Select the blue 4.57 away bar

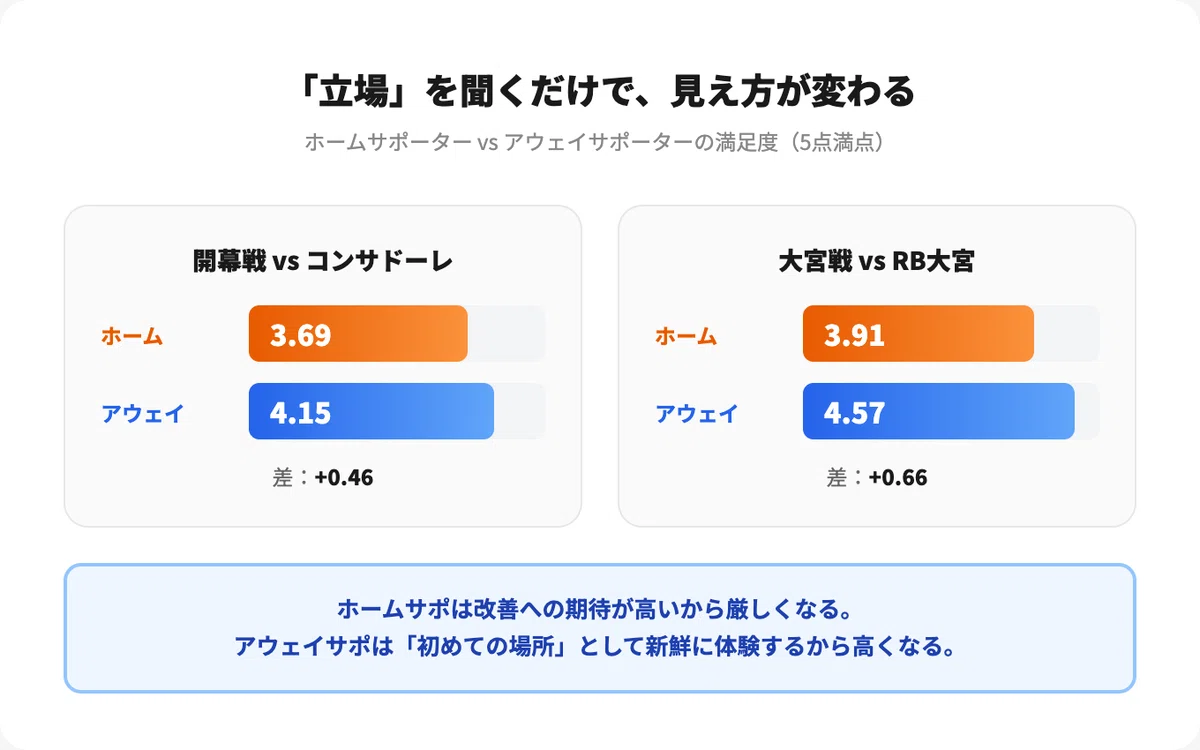pyautogui.click(x=938, y=411)
